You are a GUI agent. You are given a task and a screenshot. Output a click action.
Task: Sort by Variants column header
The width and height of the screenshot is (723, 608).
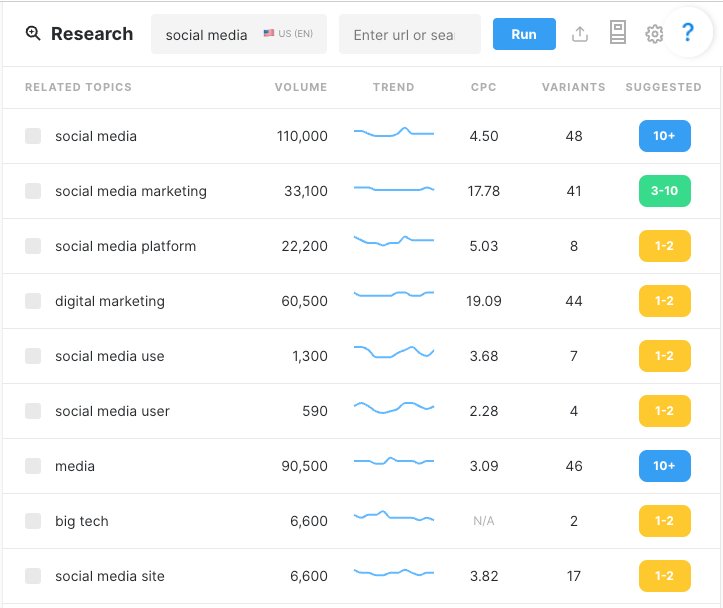[x=573, y=87]
